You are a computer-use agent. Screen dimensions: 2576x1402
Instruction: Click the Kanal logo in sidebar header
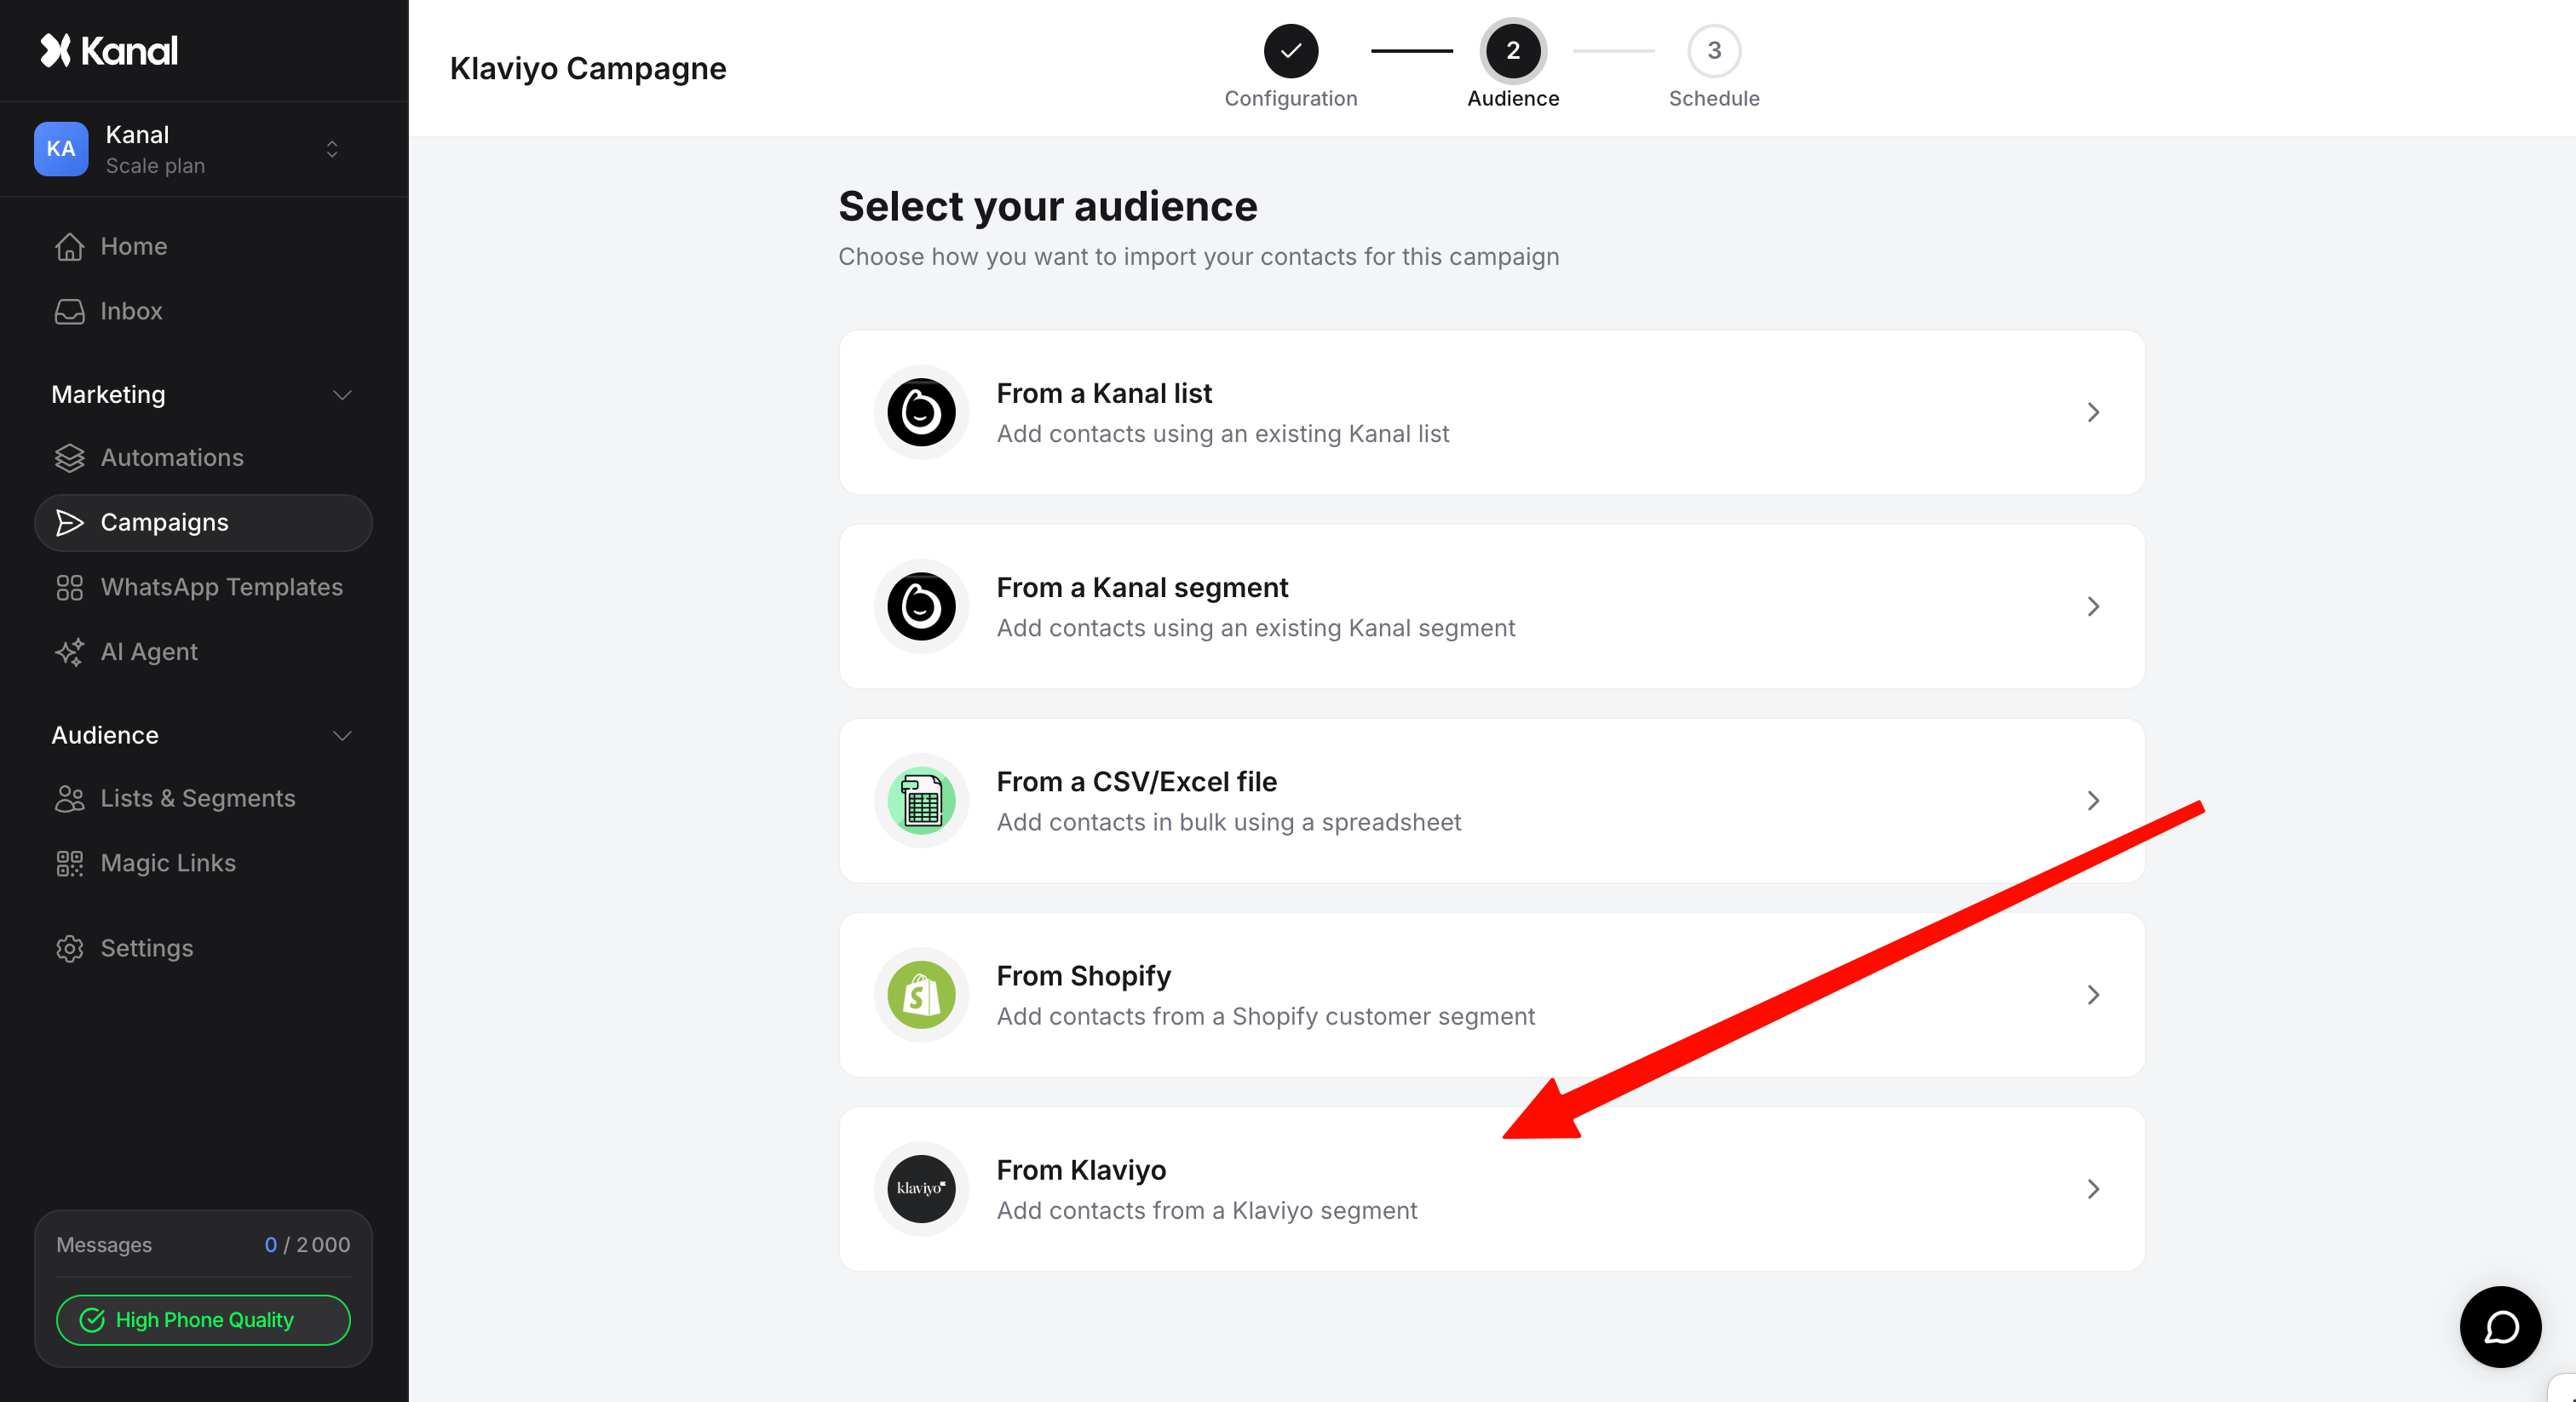(109, 50)
